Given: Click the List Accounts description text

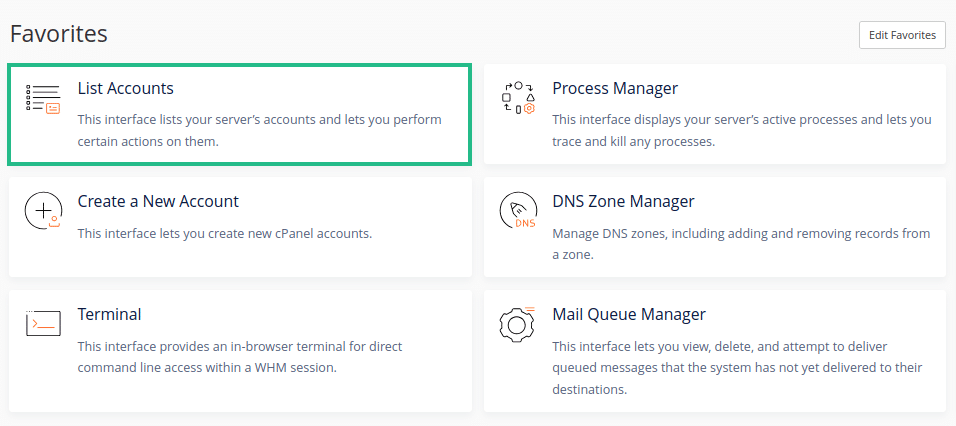Looking at the screenshot, I should point(260,130).
